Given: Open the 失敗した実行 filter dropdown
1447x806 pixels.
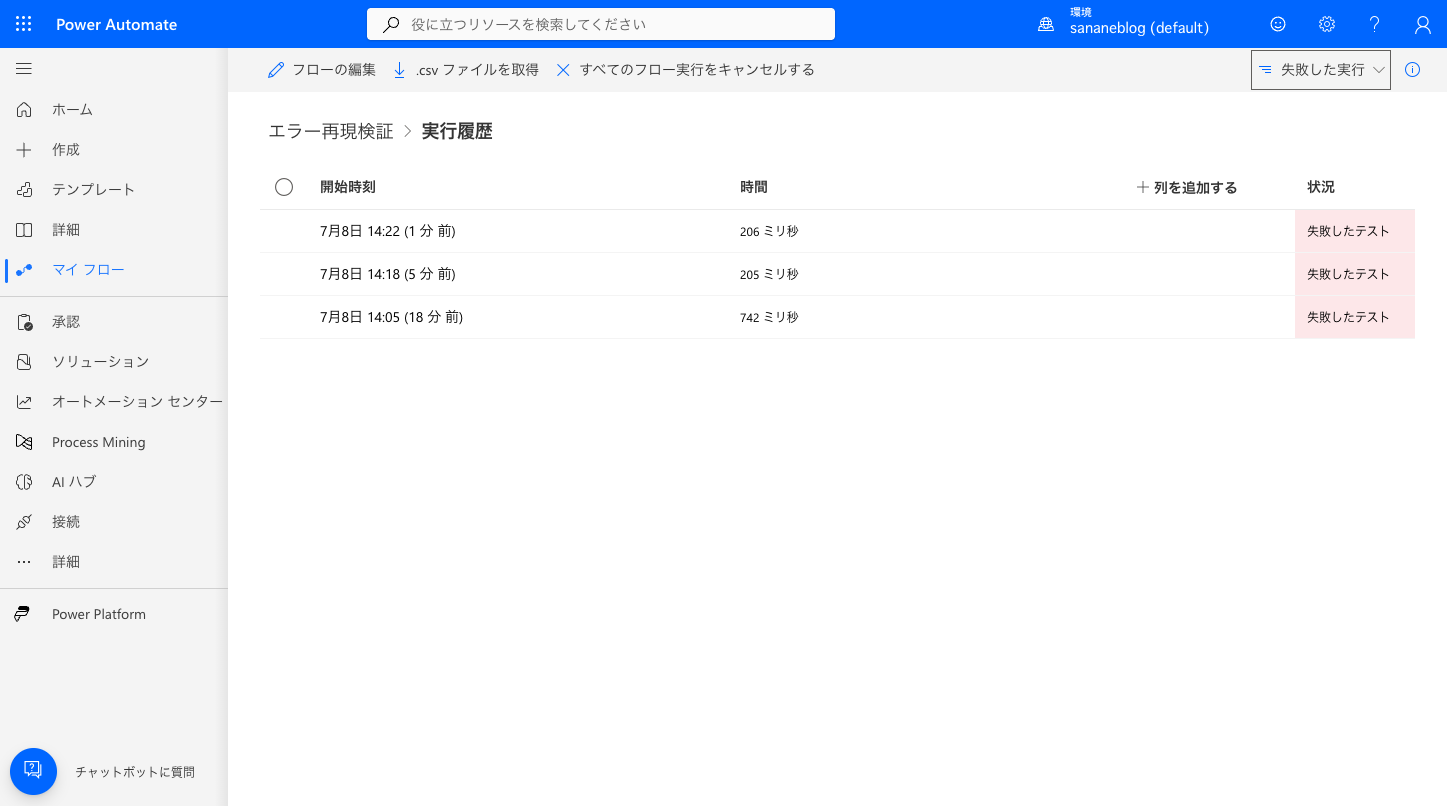Looking at the screenshot, I should pos(1321,70).
